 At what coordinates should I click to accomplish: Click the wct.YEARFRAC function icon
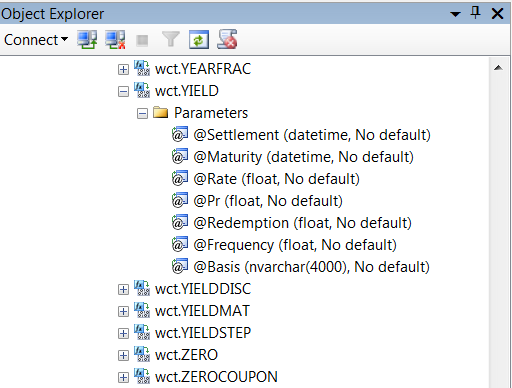pos(142,68)
